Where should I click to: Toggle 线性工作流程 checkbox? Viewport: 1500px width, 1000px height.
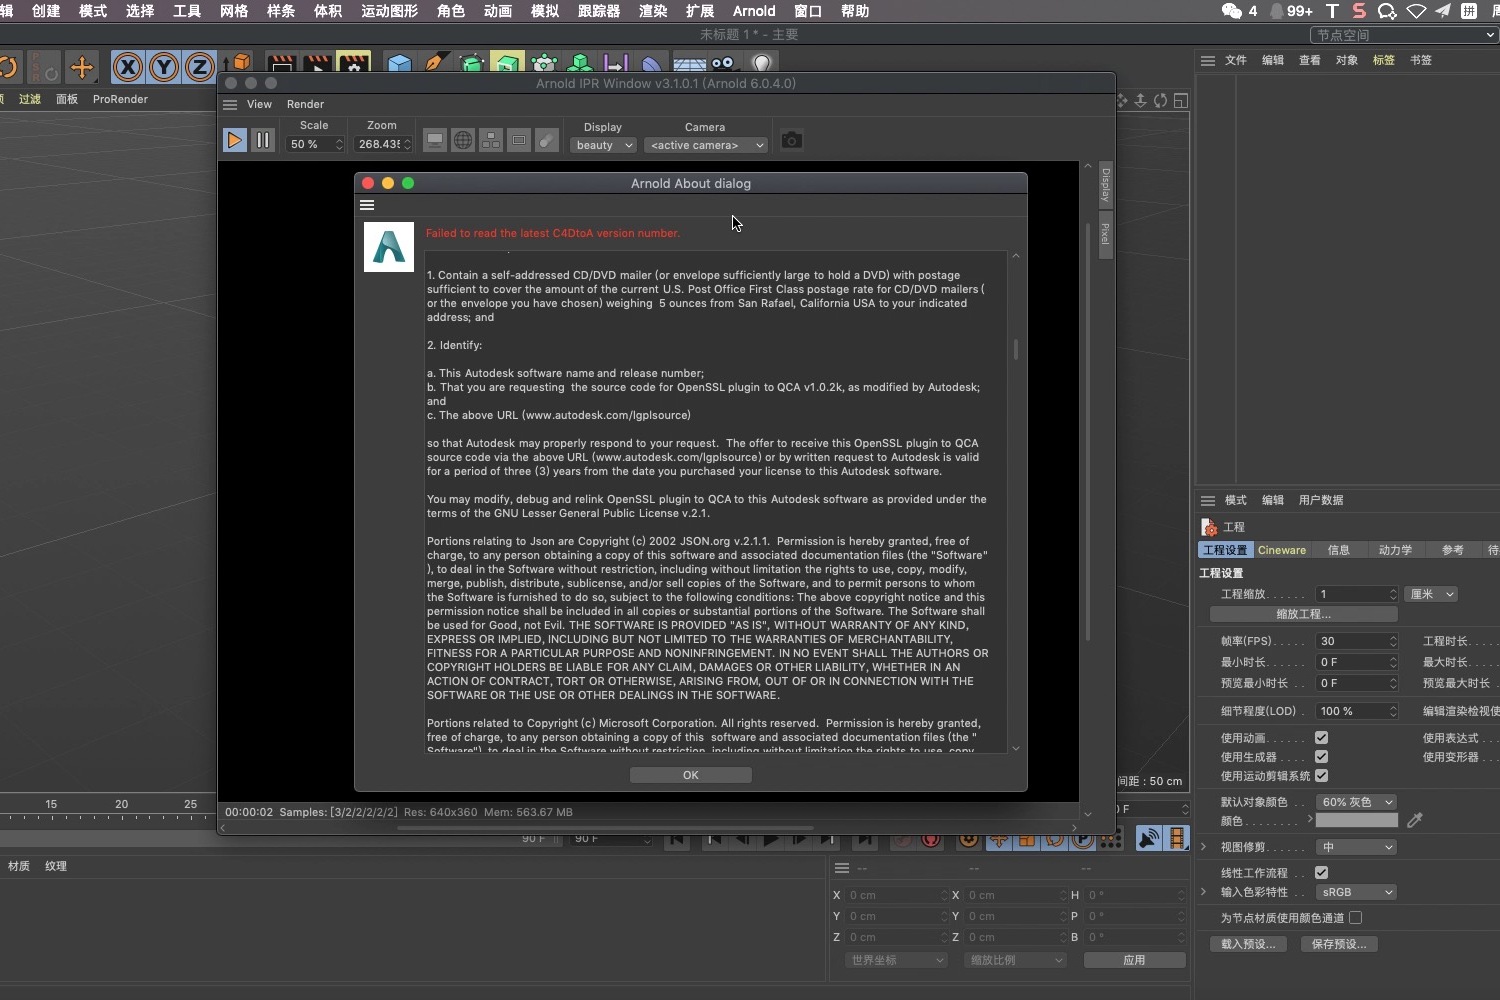[x=1321, y=873]
